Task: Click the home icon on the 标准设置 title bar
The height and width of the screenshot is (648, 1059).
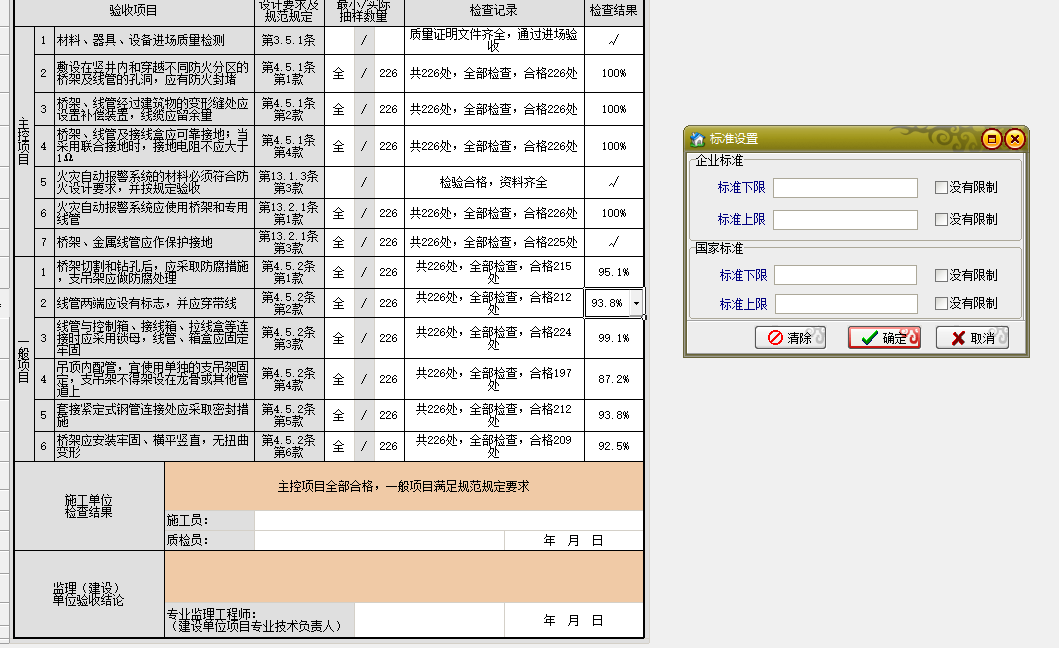Action: 697,140
